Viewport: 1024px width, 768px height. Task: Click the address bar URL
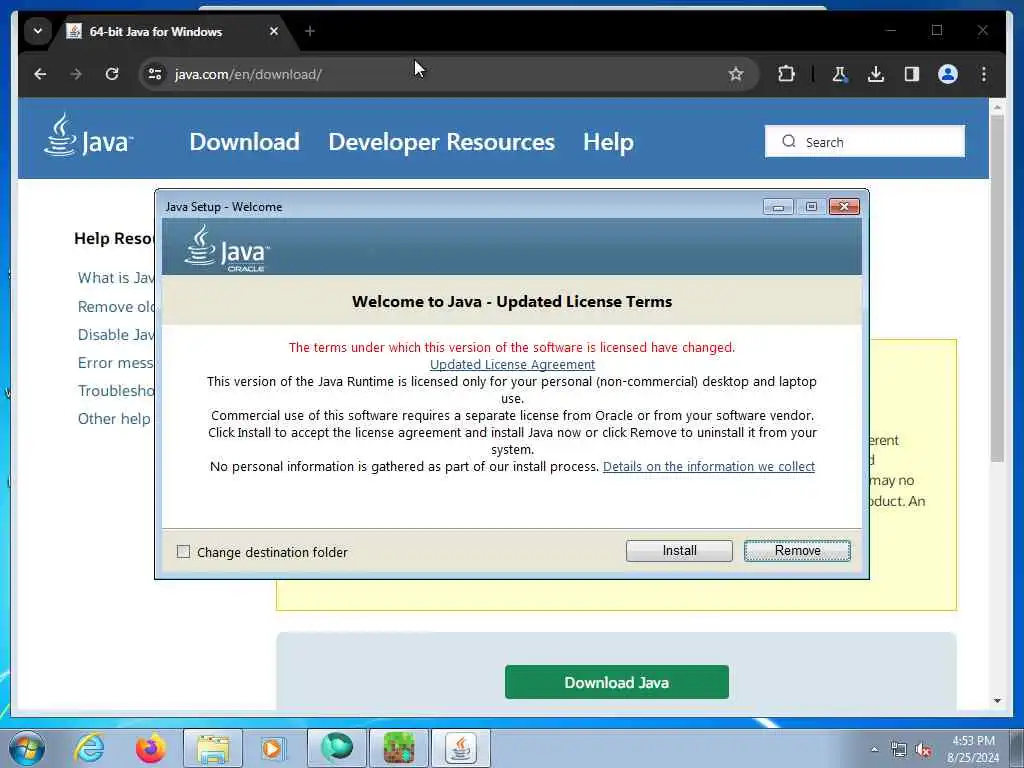(248, 74)
